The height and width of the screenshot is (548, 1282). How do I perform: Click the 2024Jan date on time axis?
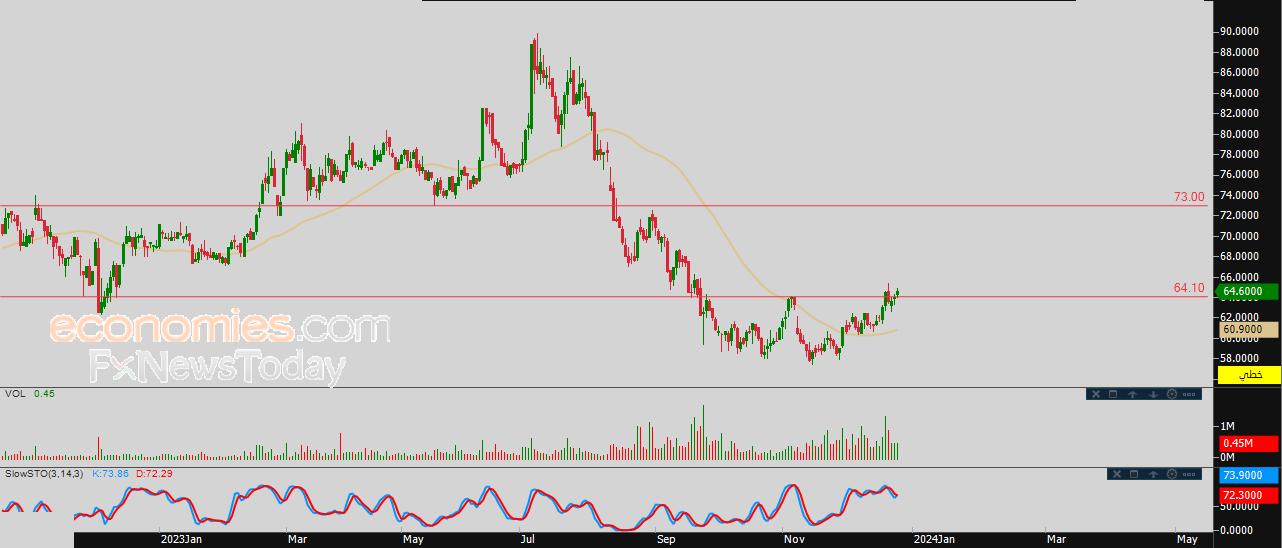(936, 539)
